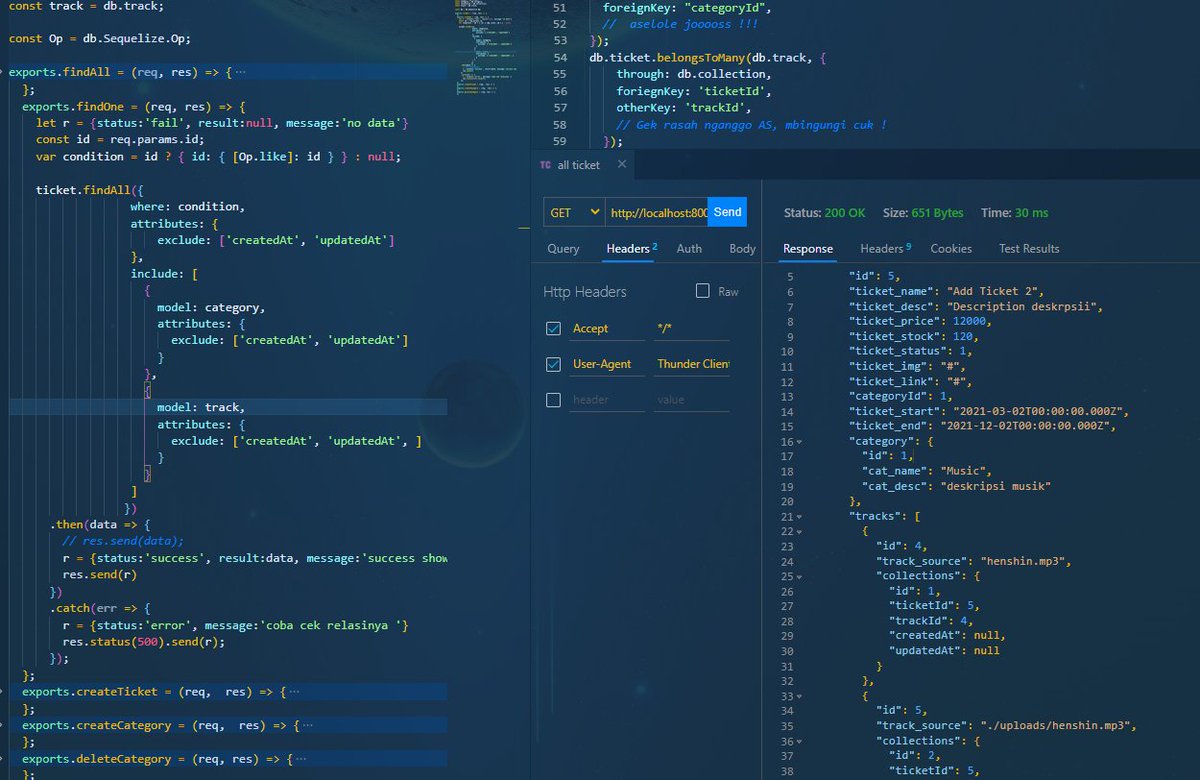The height and width of the screenshot is (780, 1200).
Task: Uncheck the User-Agent header checkbox
Action: [553, 364]
